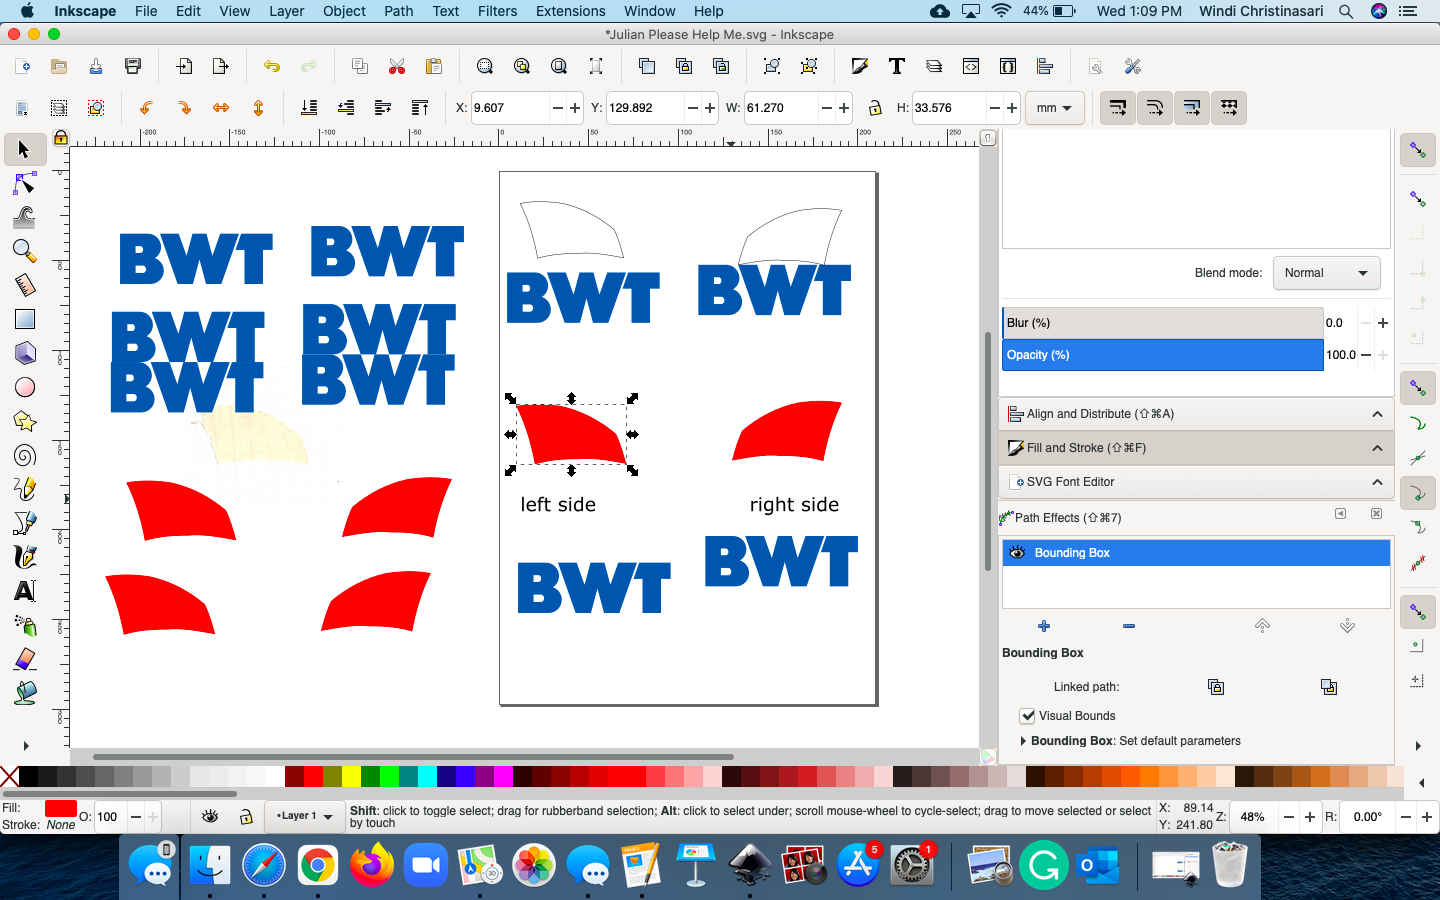Click the Undo arrow in toolbar

tap(271, 66)
